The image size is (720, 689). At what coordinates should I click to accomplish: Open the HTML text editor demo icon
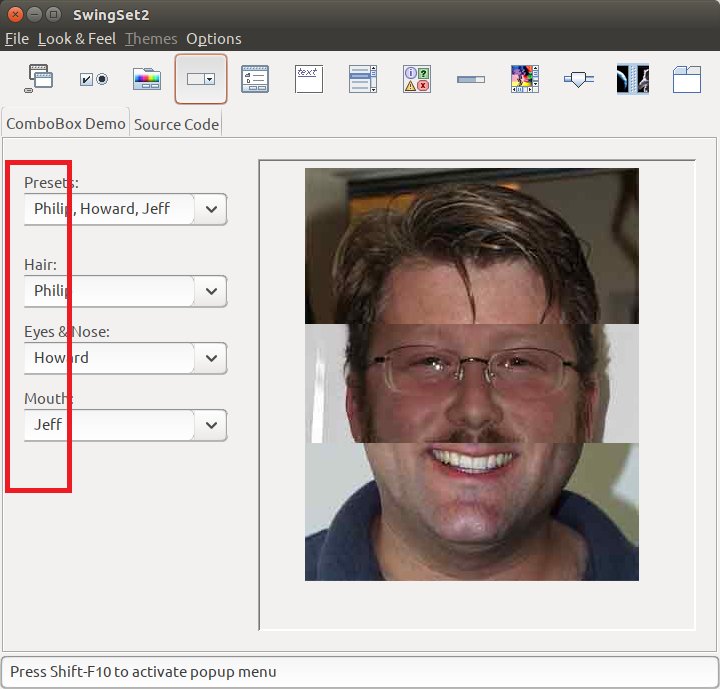tap(309, 79)
